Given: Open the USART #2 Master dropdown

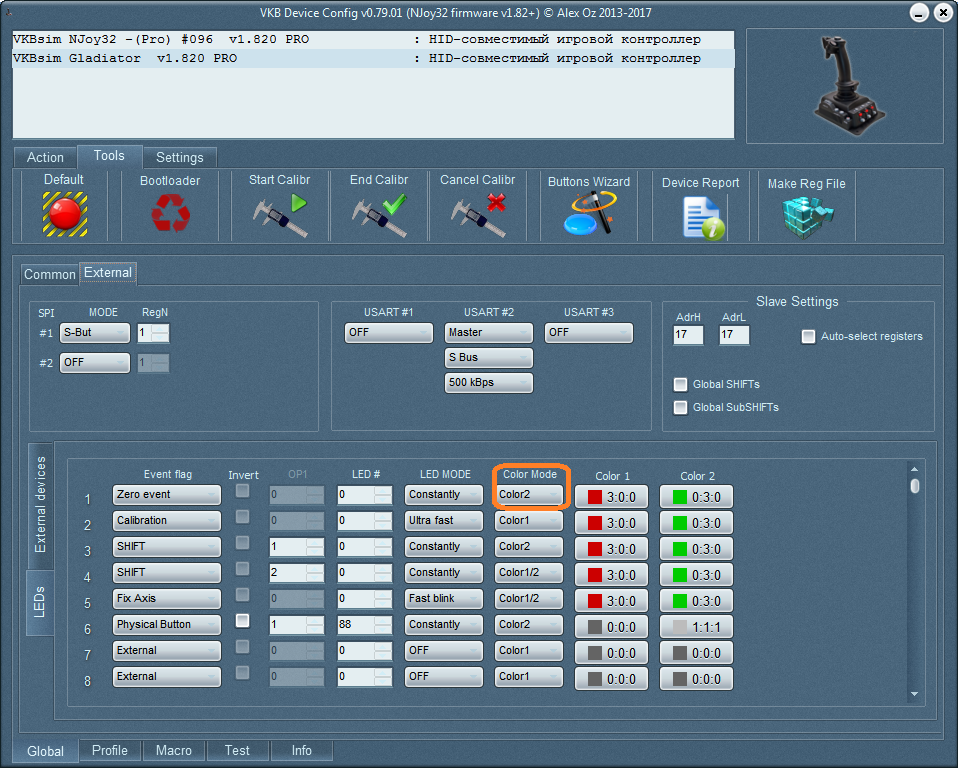Looking at the screenshot, I should 489,333.
